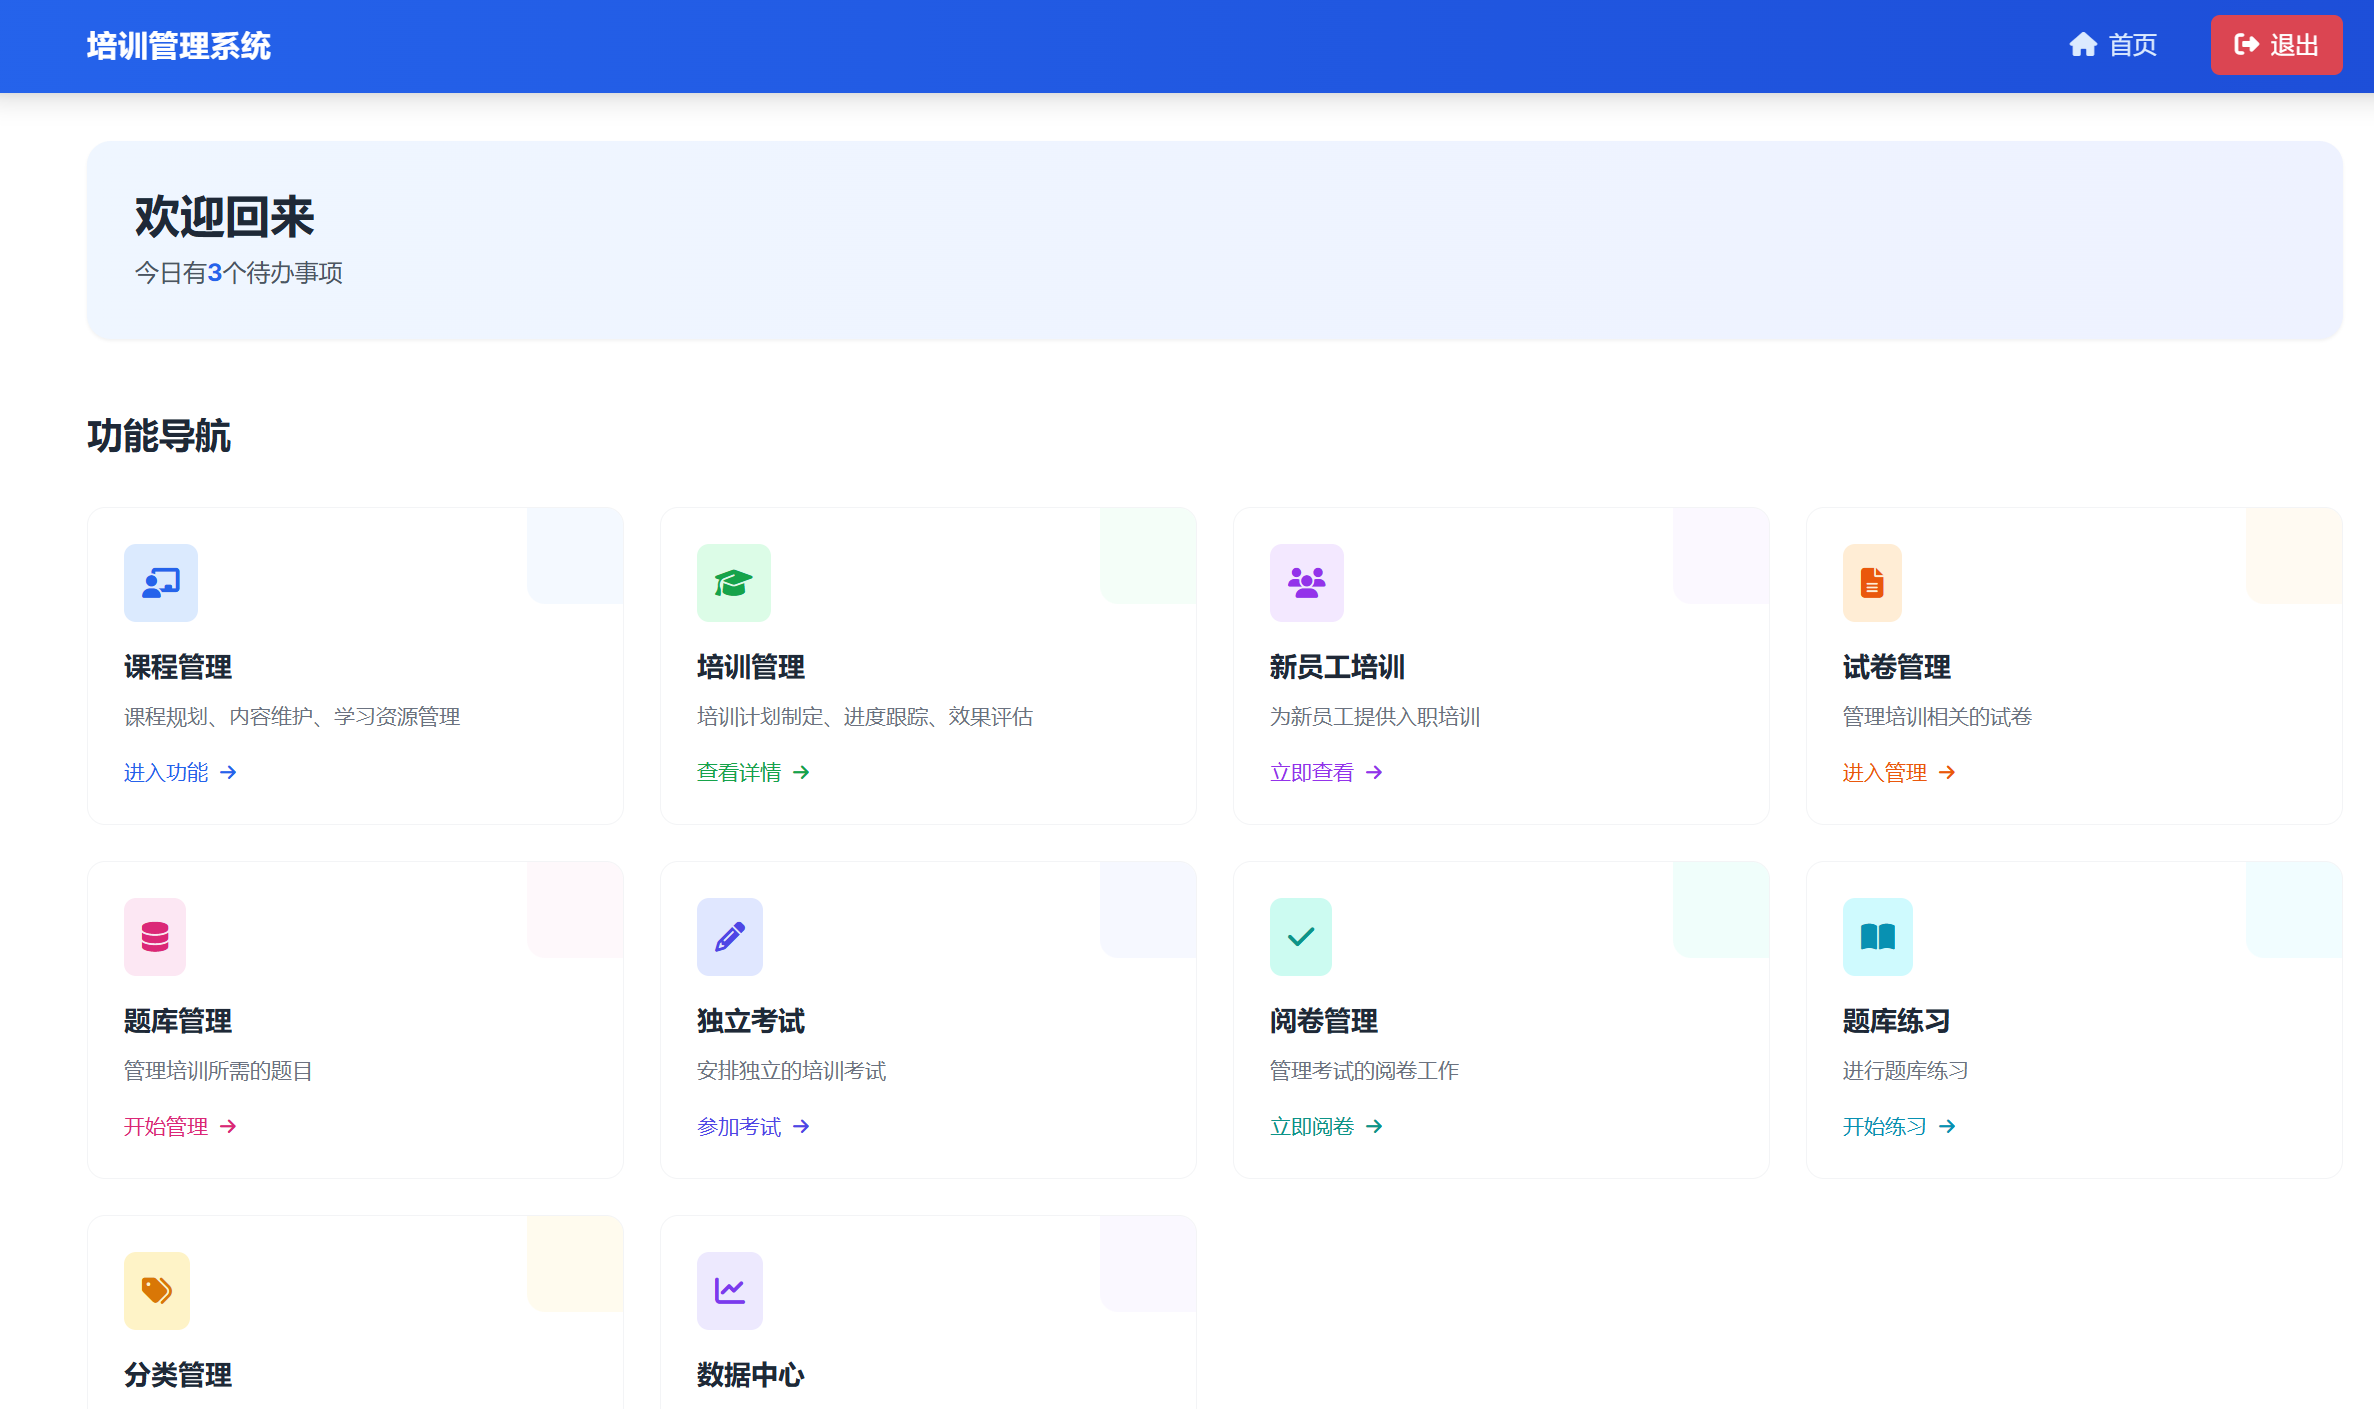Screen dimensions: 2374x1409
Task: Click the checkmark icon for 阅卷管理
Action: (1300, 937)
